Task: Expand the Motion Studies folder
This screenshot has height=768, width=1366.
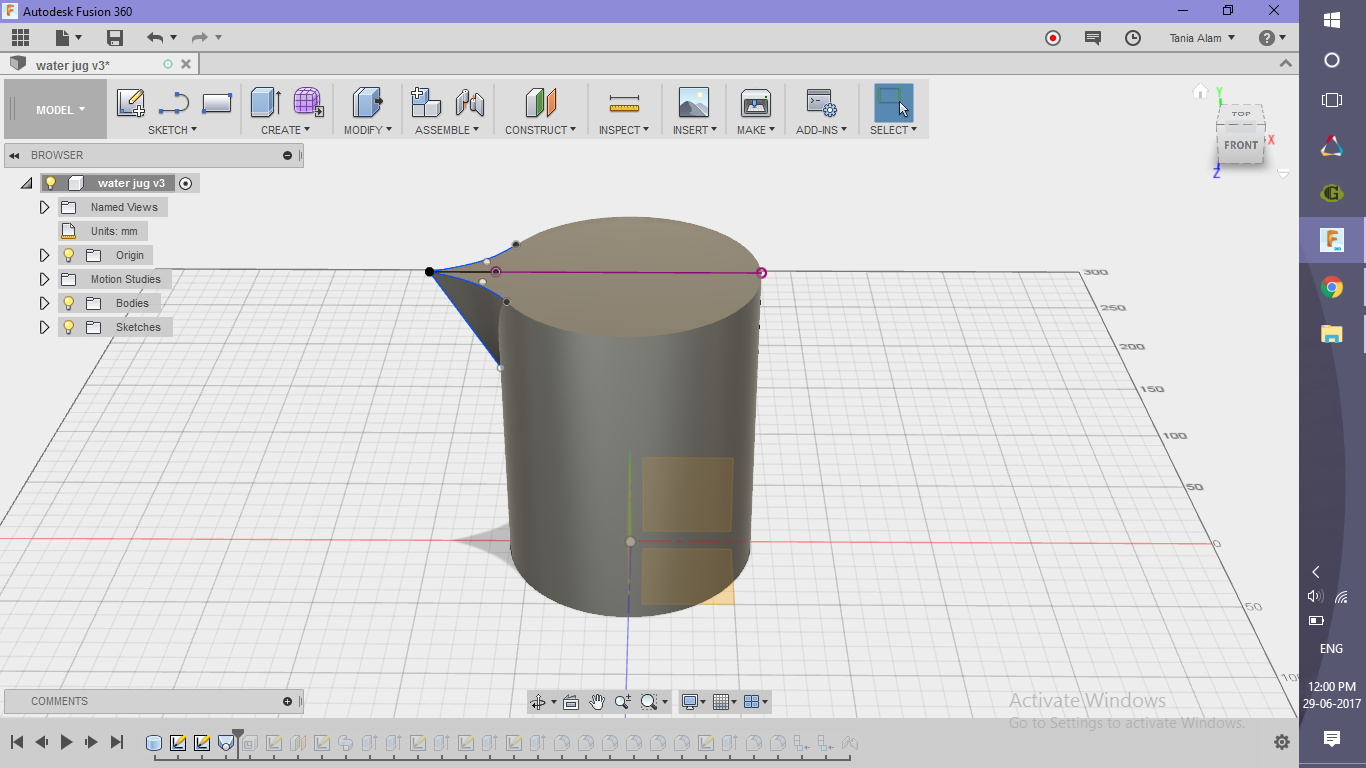Action: 44,279
